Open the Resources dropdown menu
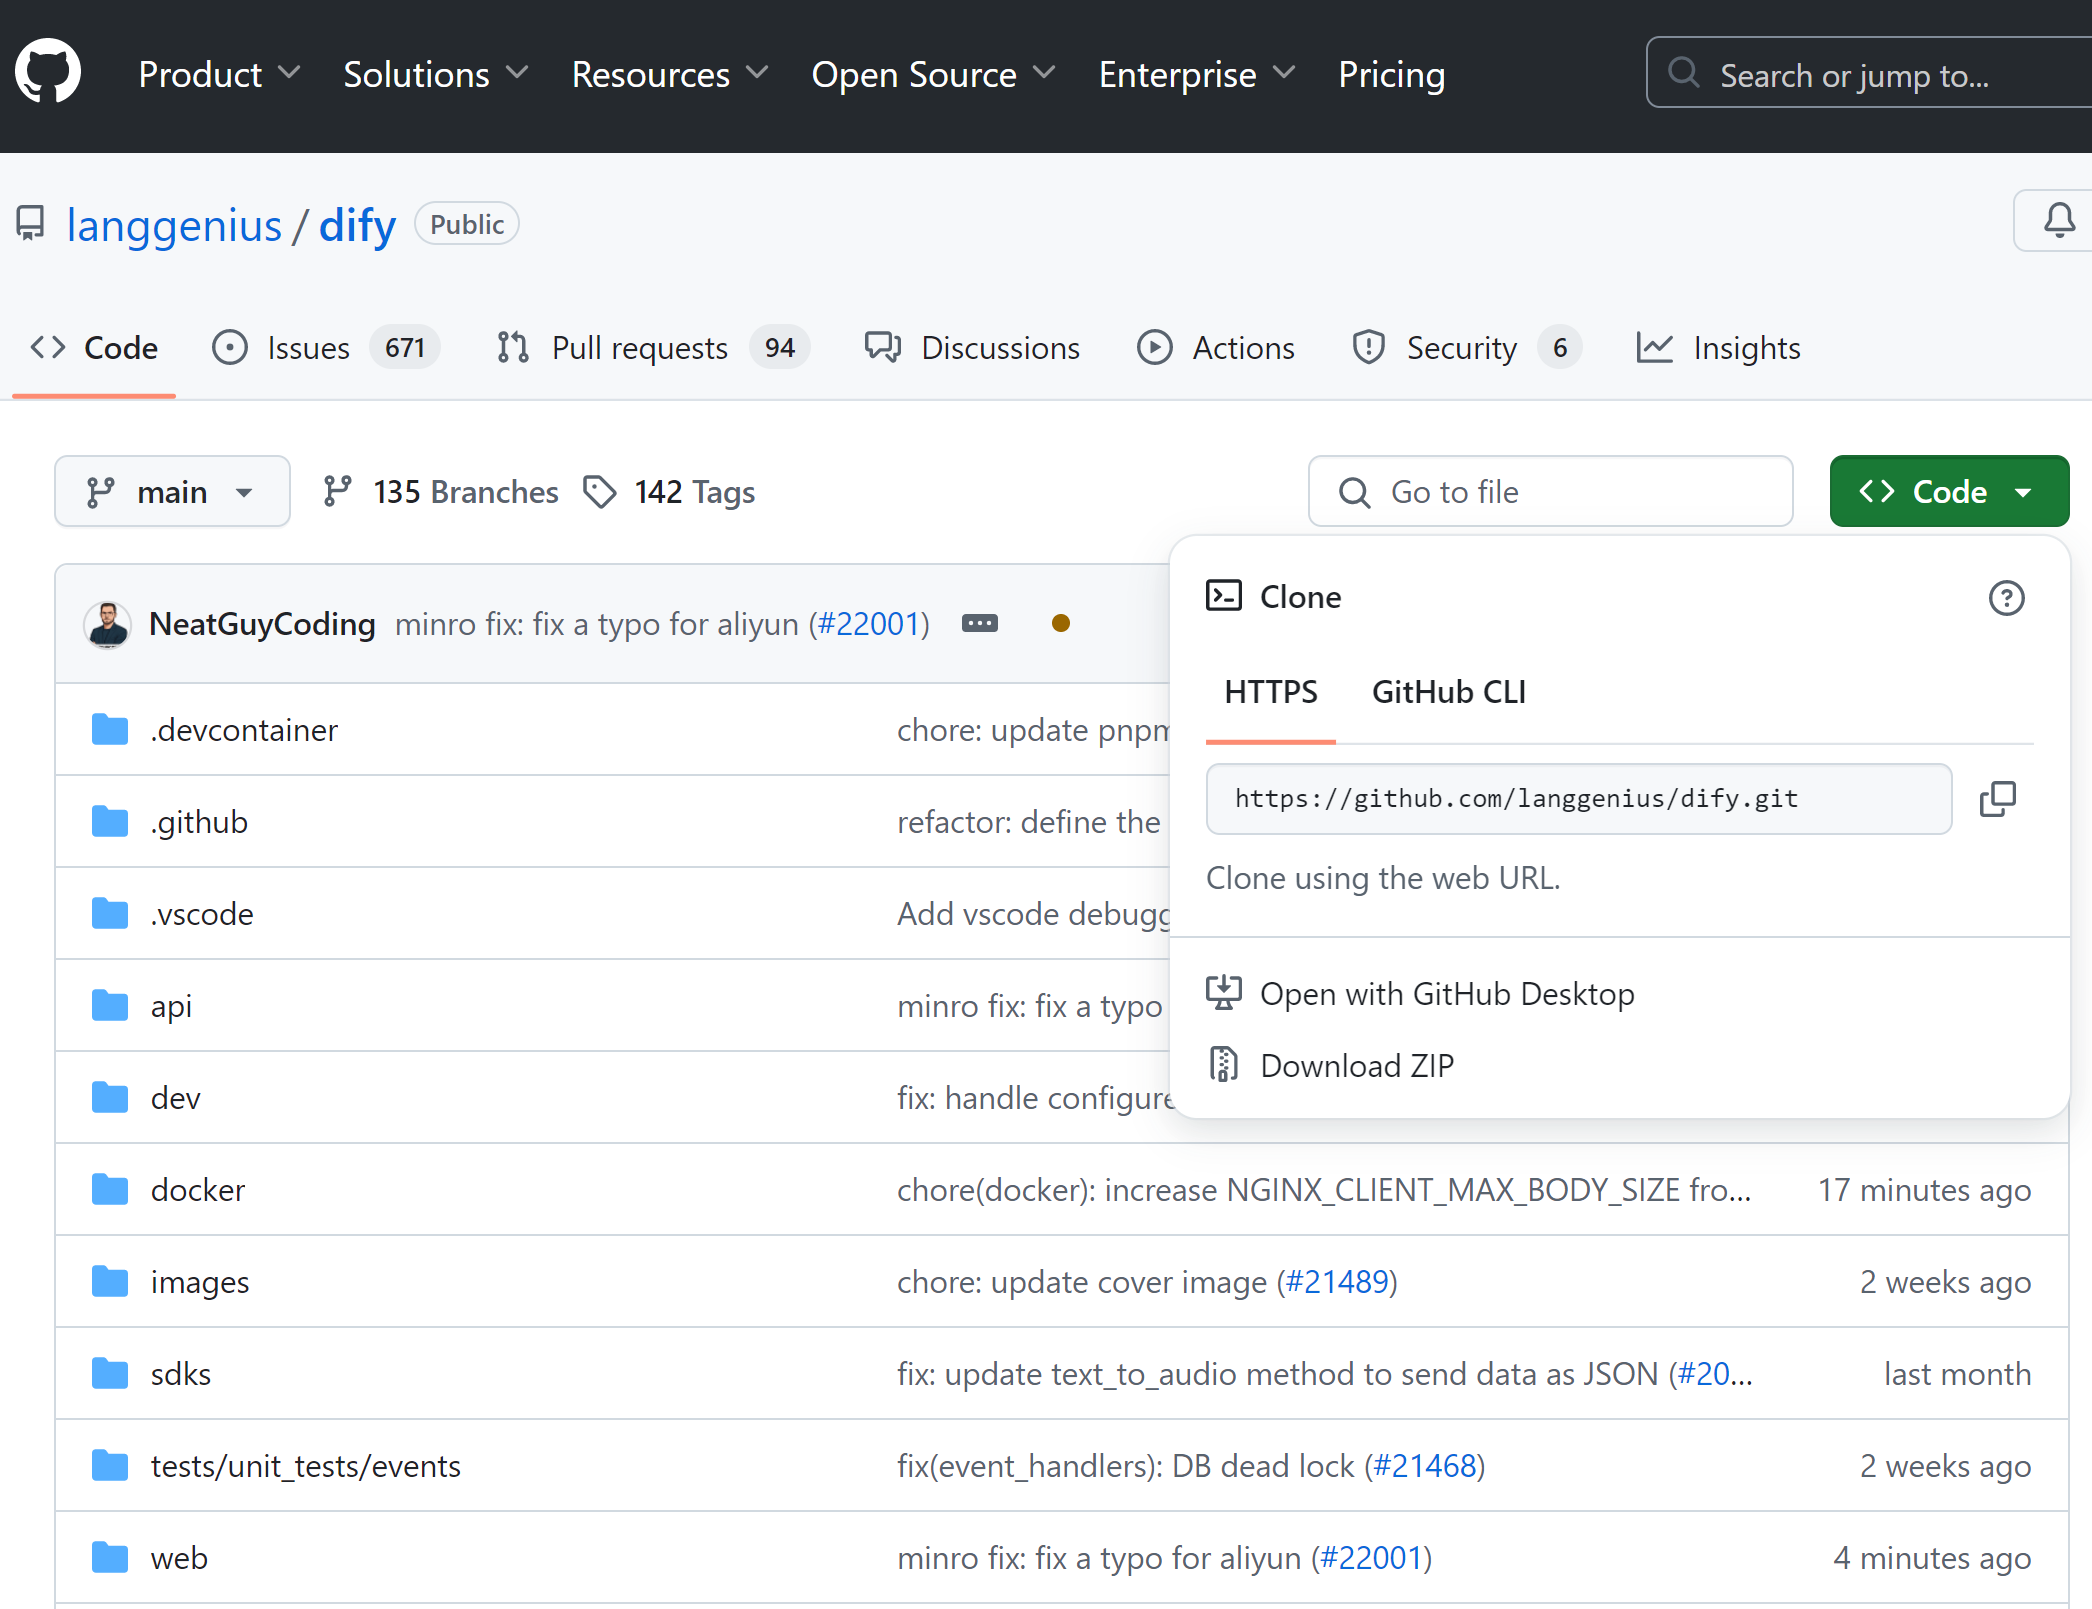This screenshot has width=2092, height=1609. (670, 74)
